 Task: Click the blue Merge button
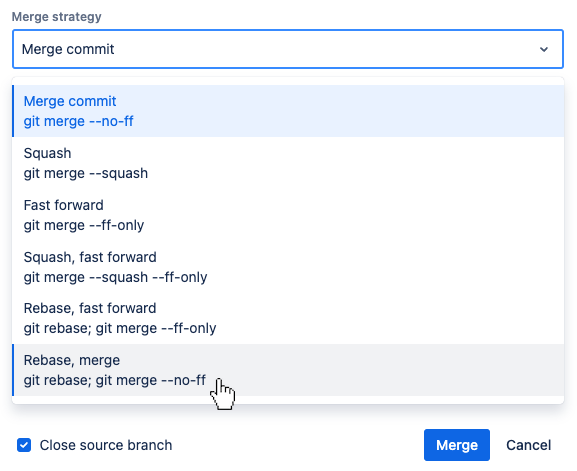click(x=457, y=445)
